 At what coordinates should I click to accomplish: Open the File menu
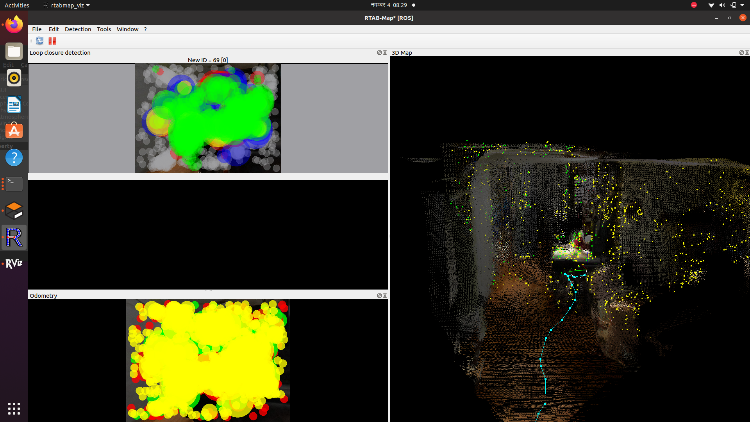coord(37,29)
